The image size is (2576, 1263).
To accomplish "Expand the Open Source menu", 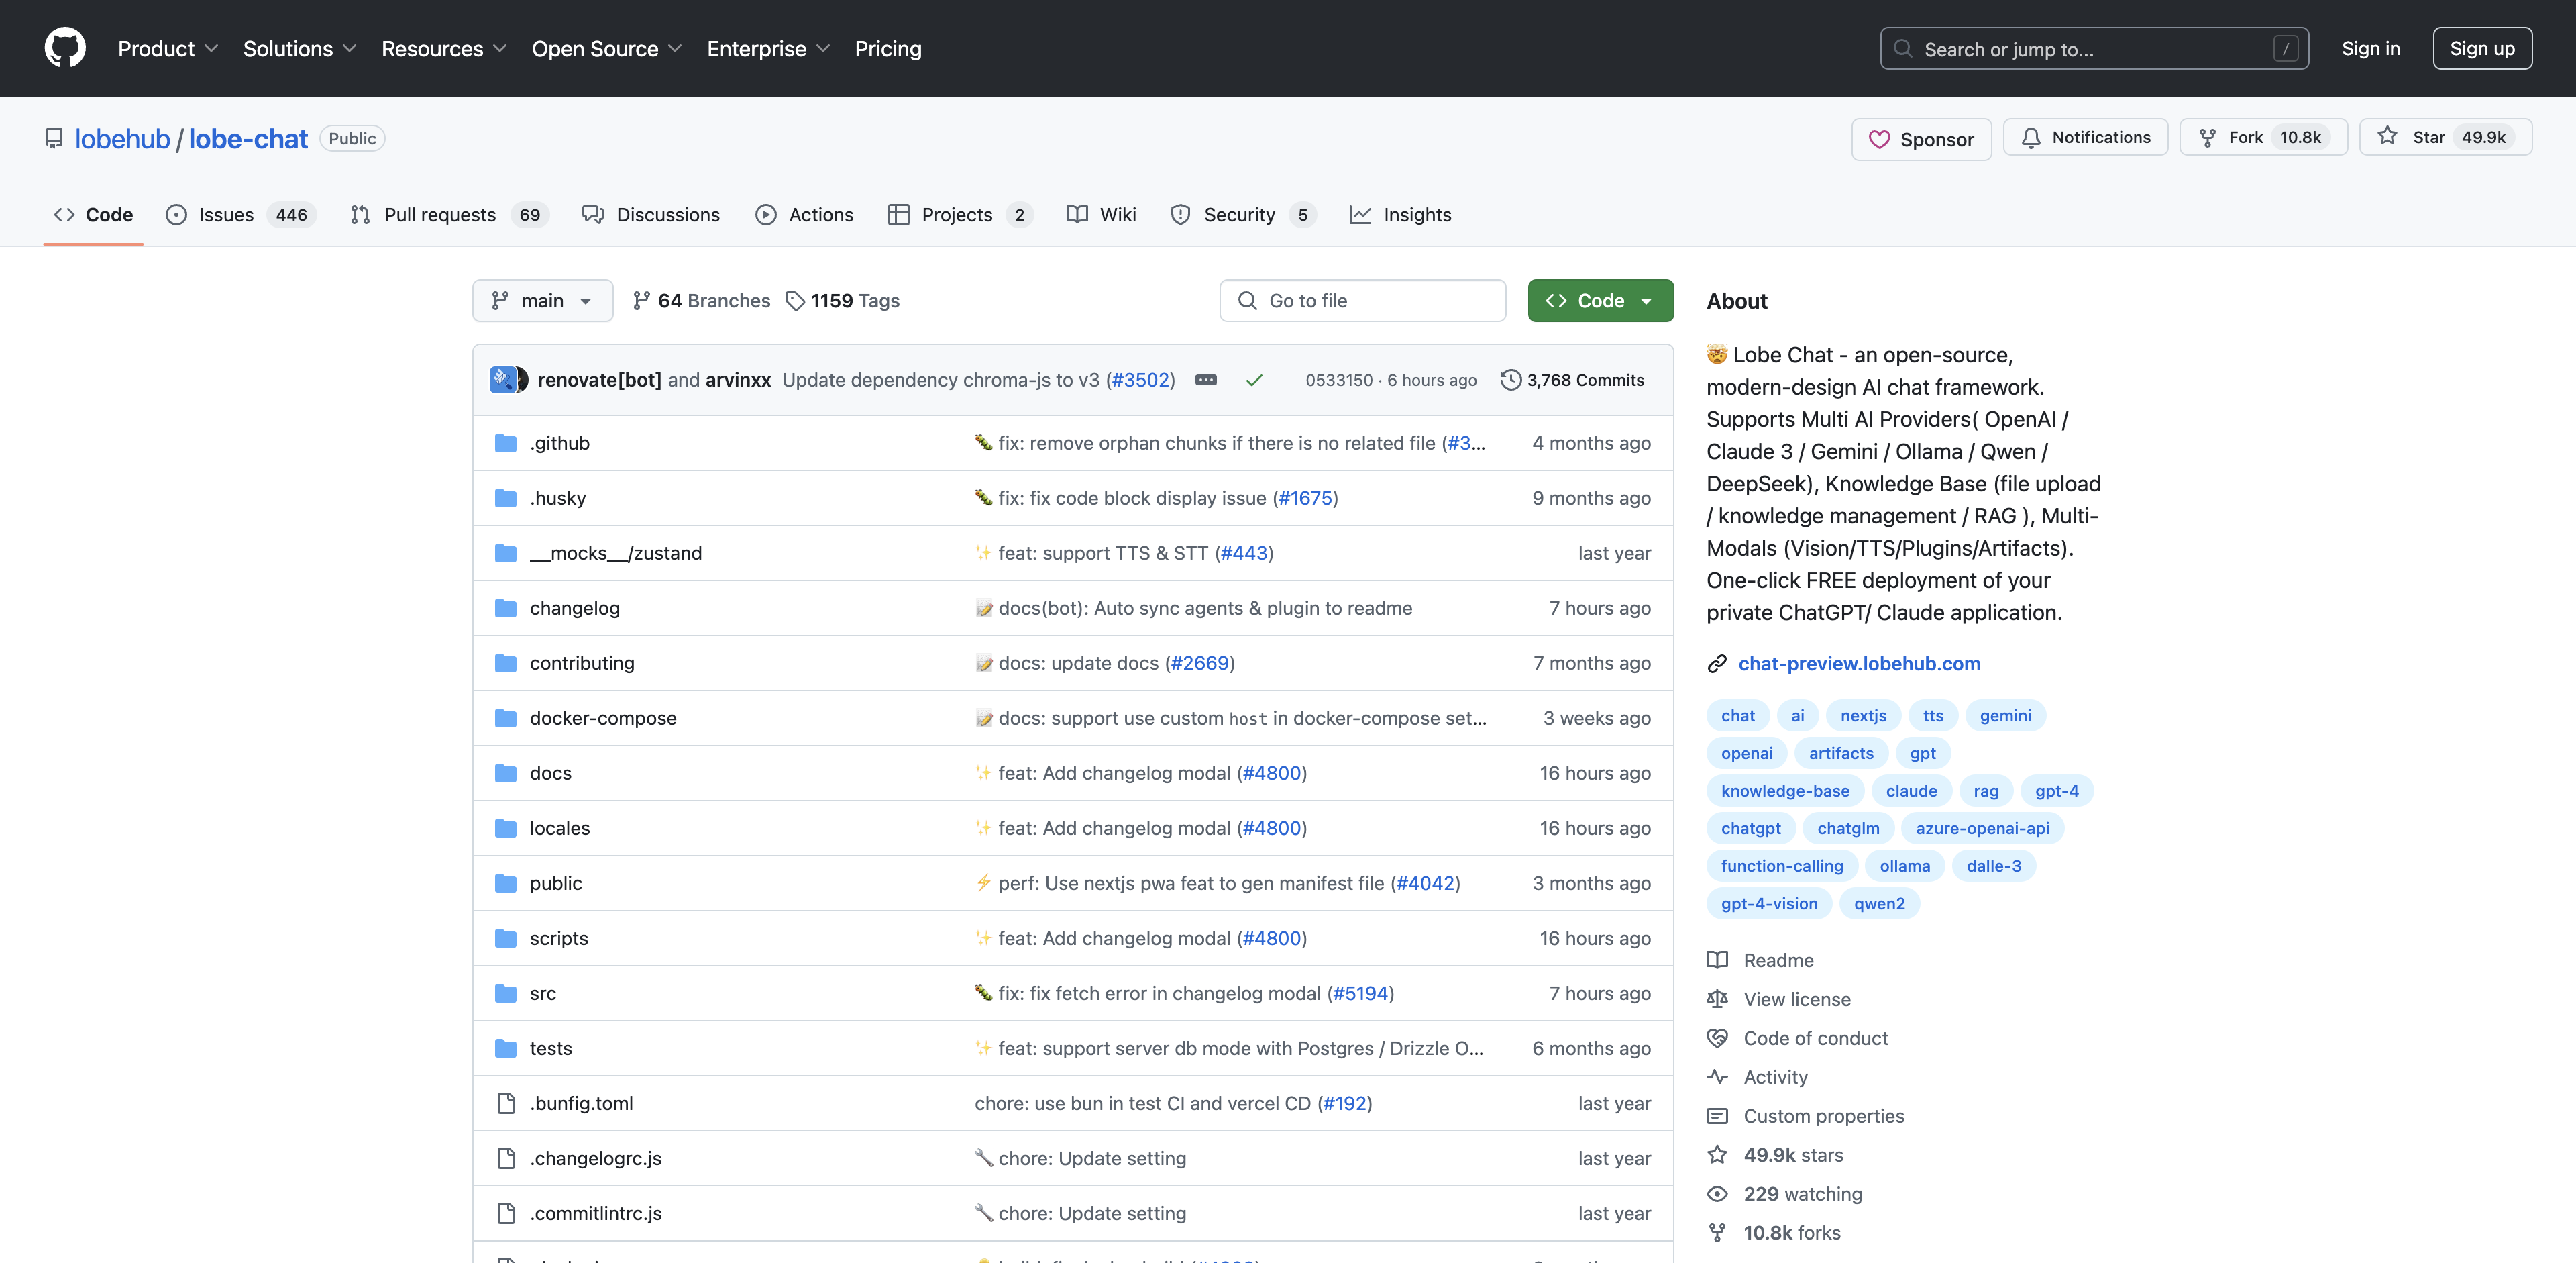I will 606,48.
